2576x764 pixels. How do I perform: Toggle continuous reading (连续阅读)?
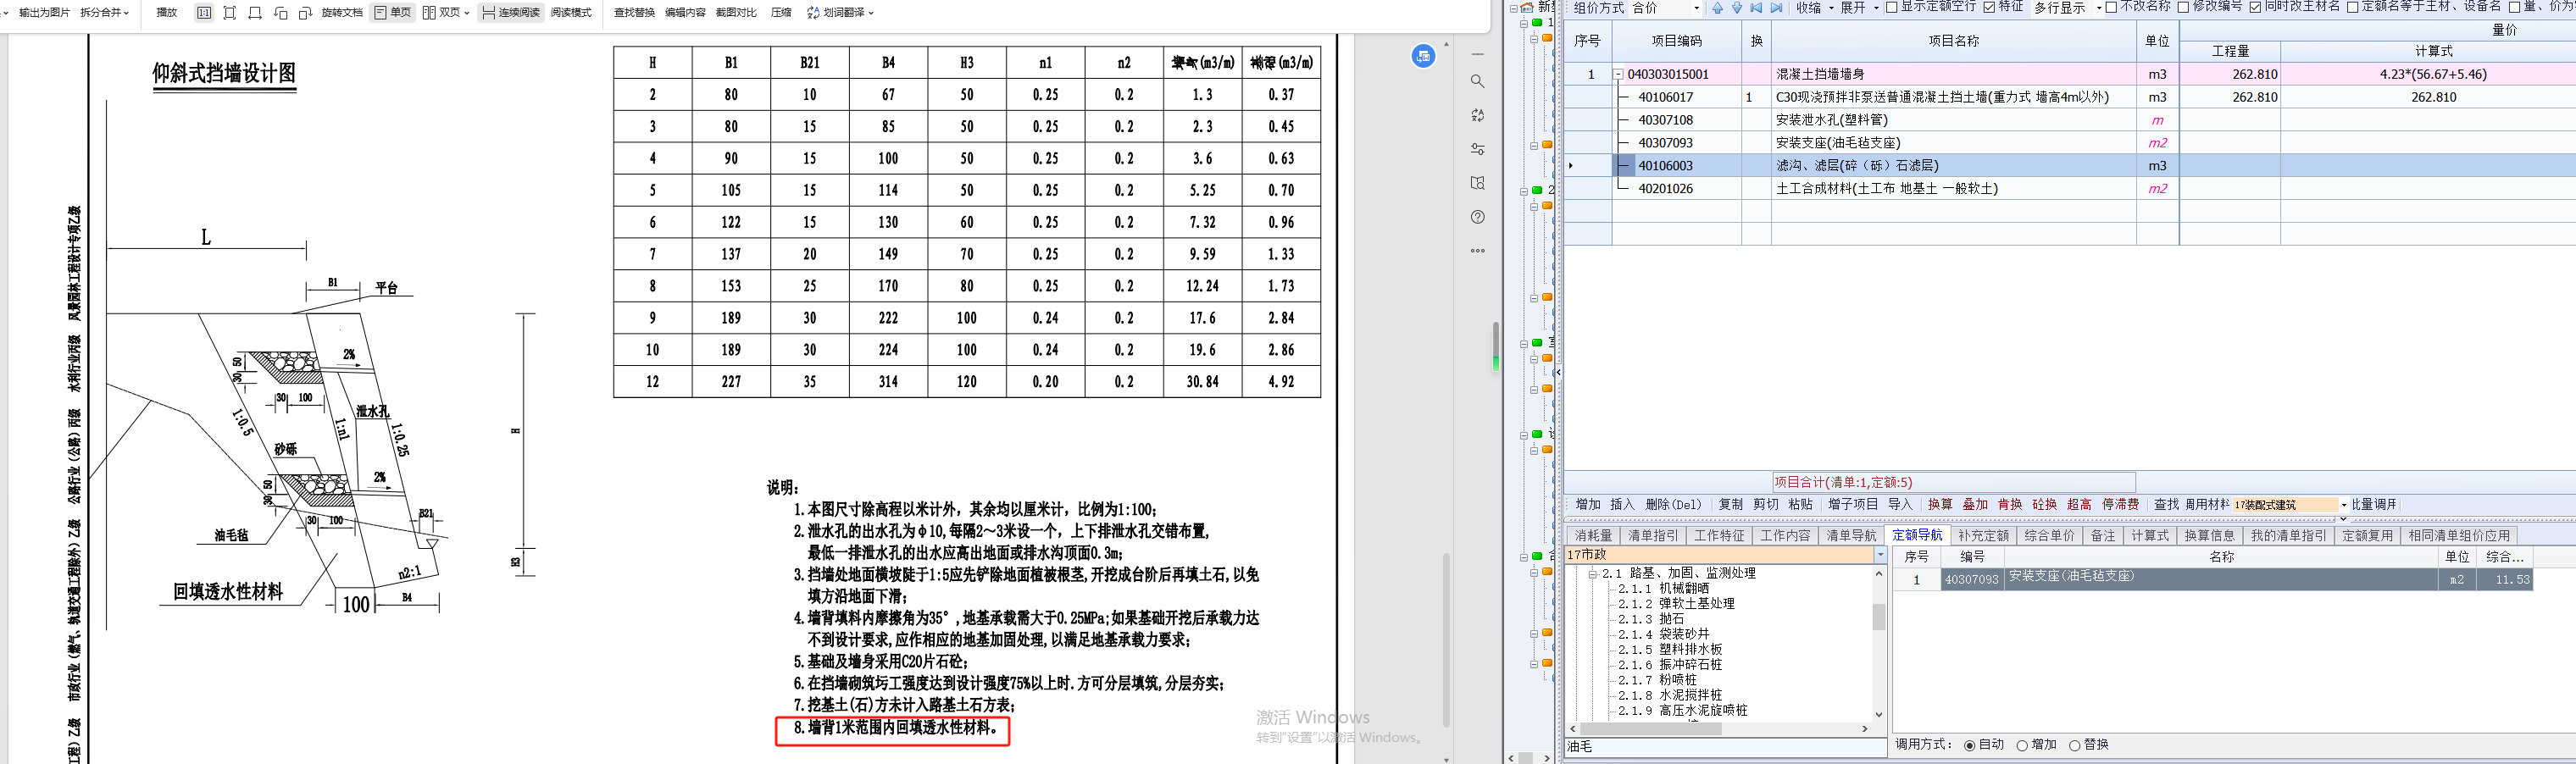511,13
